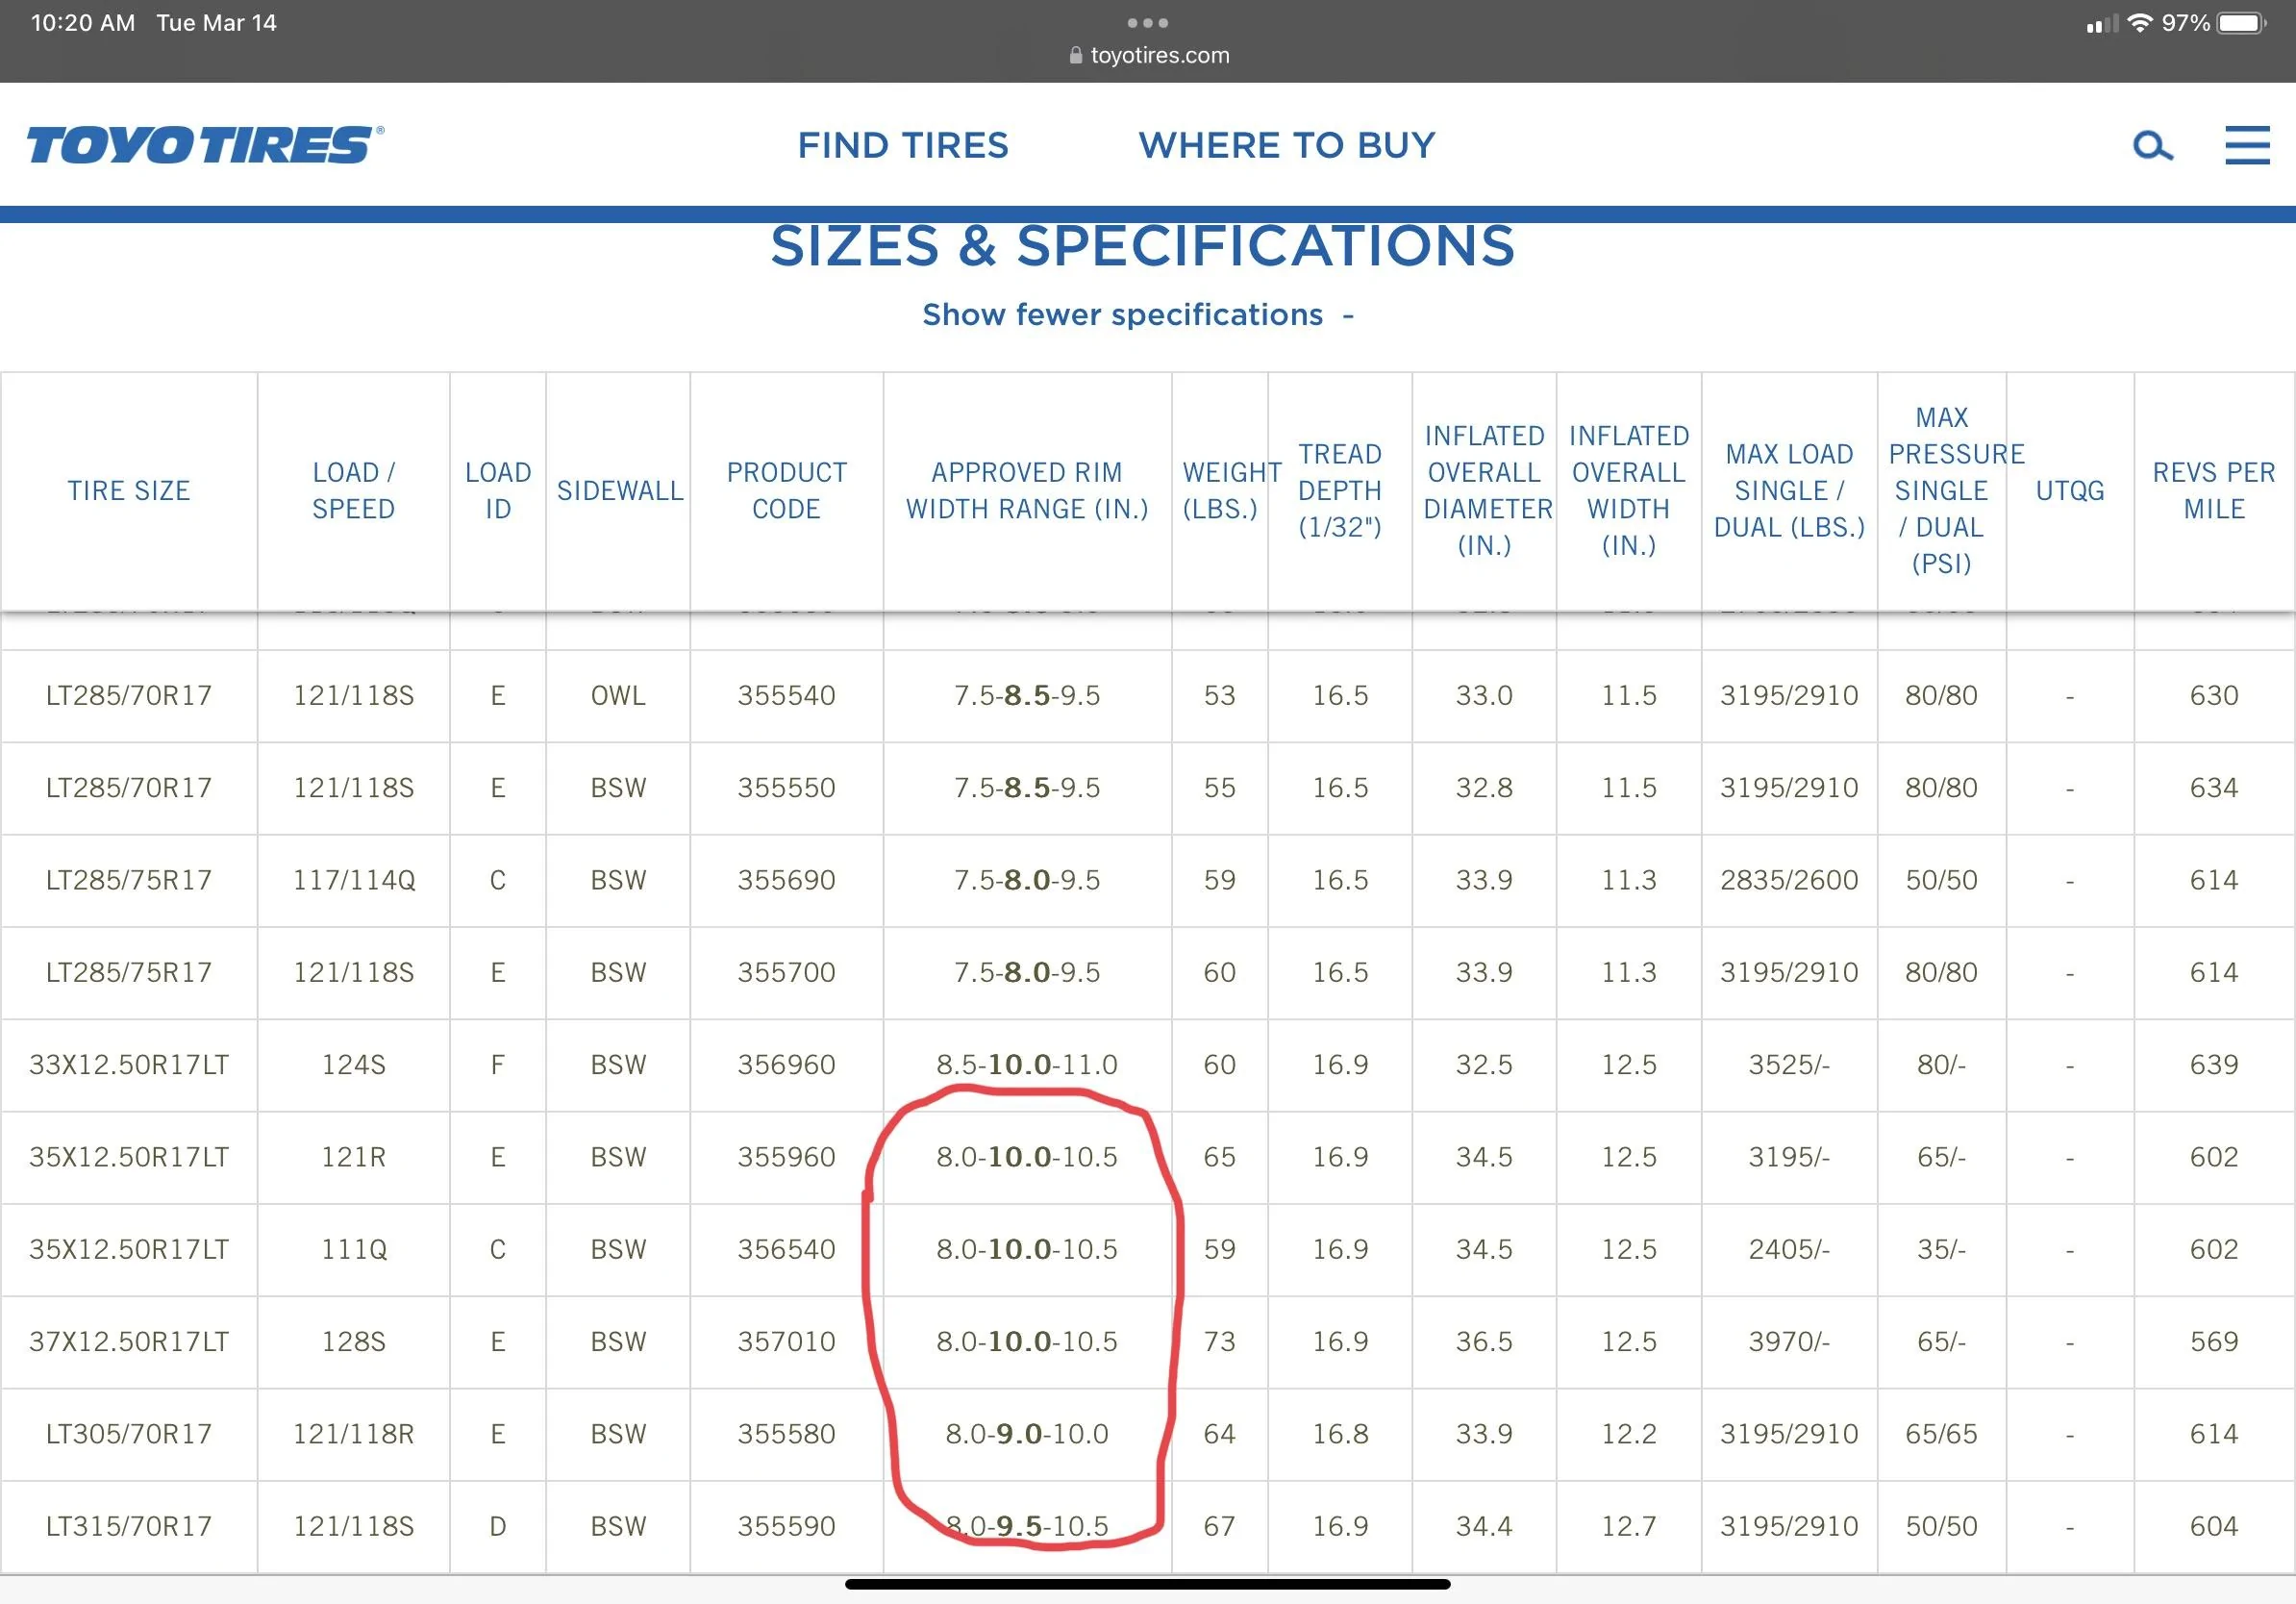Image resolution: width=2296 pixels, height=1604 pixels.
Task: Select the MAX PRESSURE SINGLE / DUAL header
Action: click(x=1955, y=491)
